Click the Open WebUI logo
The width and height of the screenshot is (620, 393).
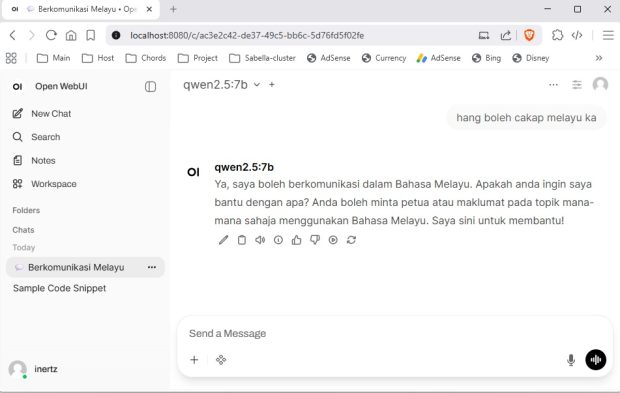tap(17, 87)
